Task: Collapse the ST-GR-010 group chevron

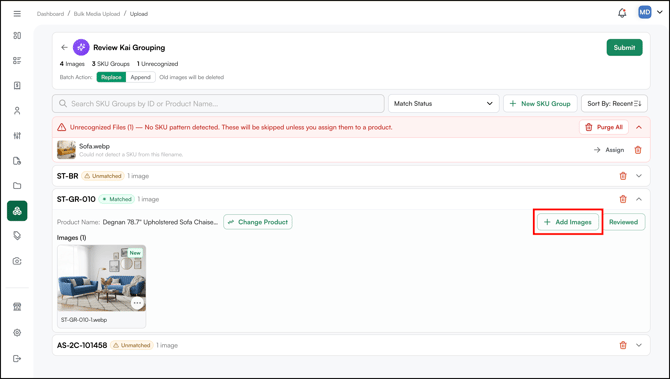Action: 639,199
